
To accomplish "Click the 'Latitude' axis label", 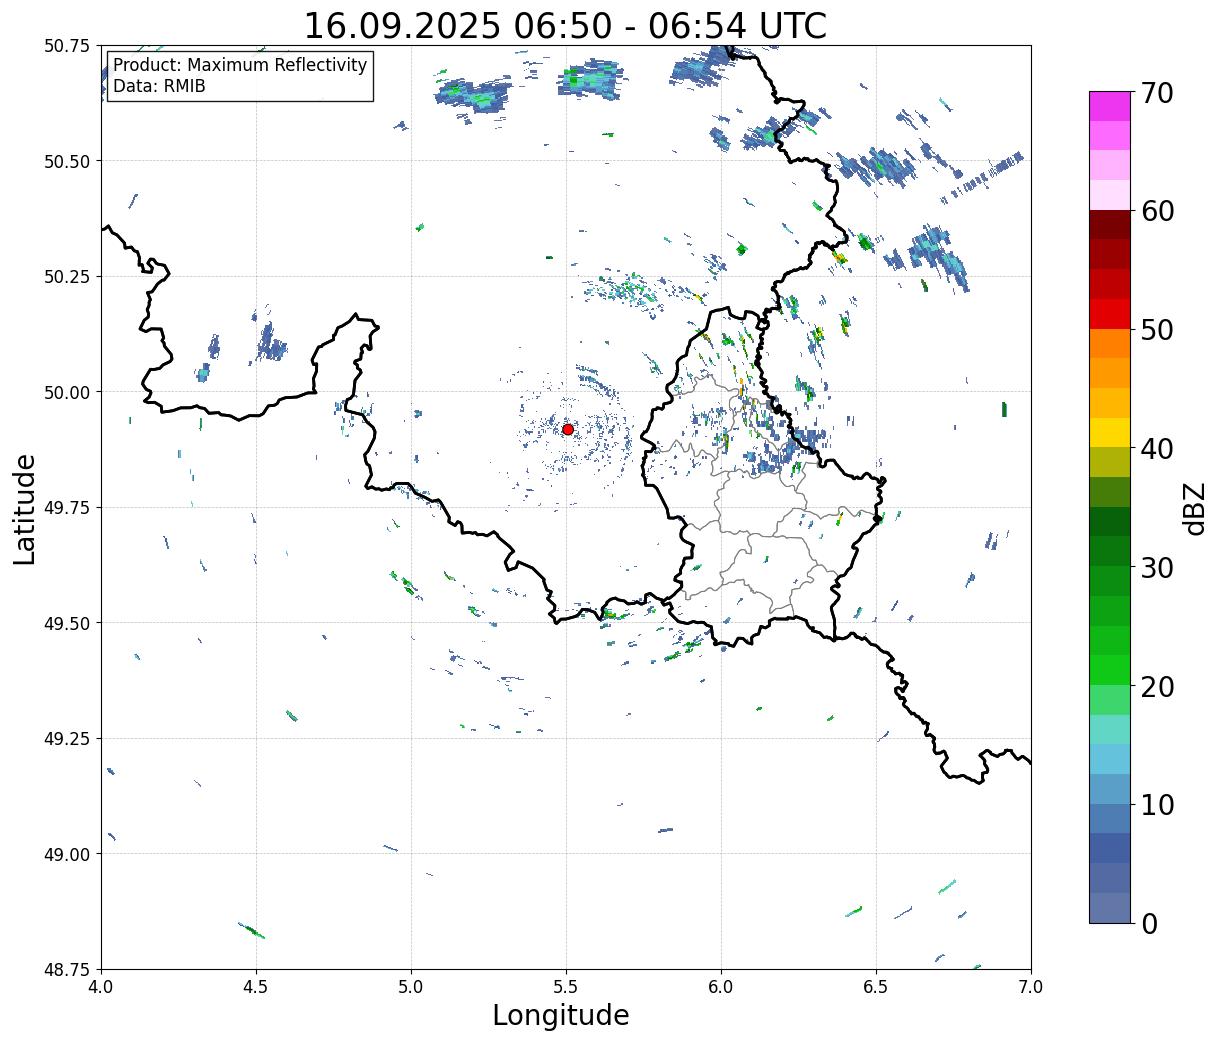I will pos(25,508).
